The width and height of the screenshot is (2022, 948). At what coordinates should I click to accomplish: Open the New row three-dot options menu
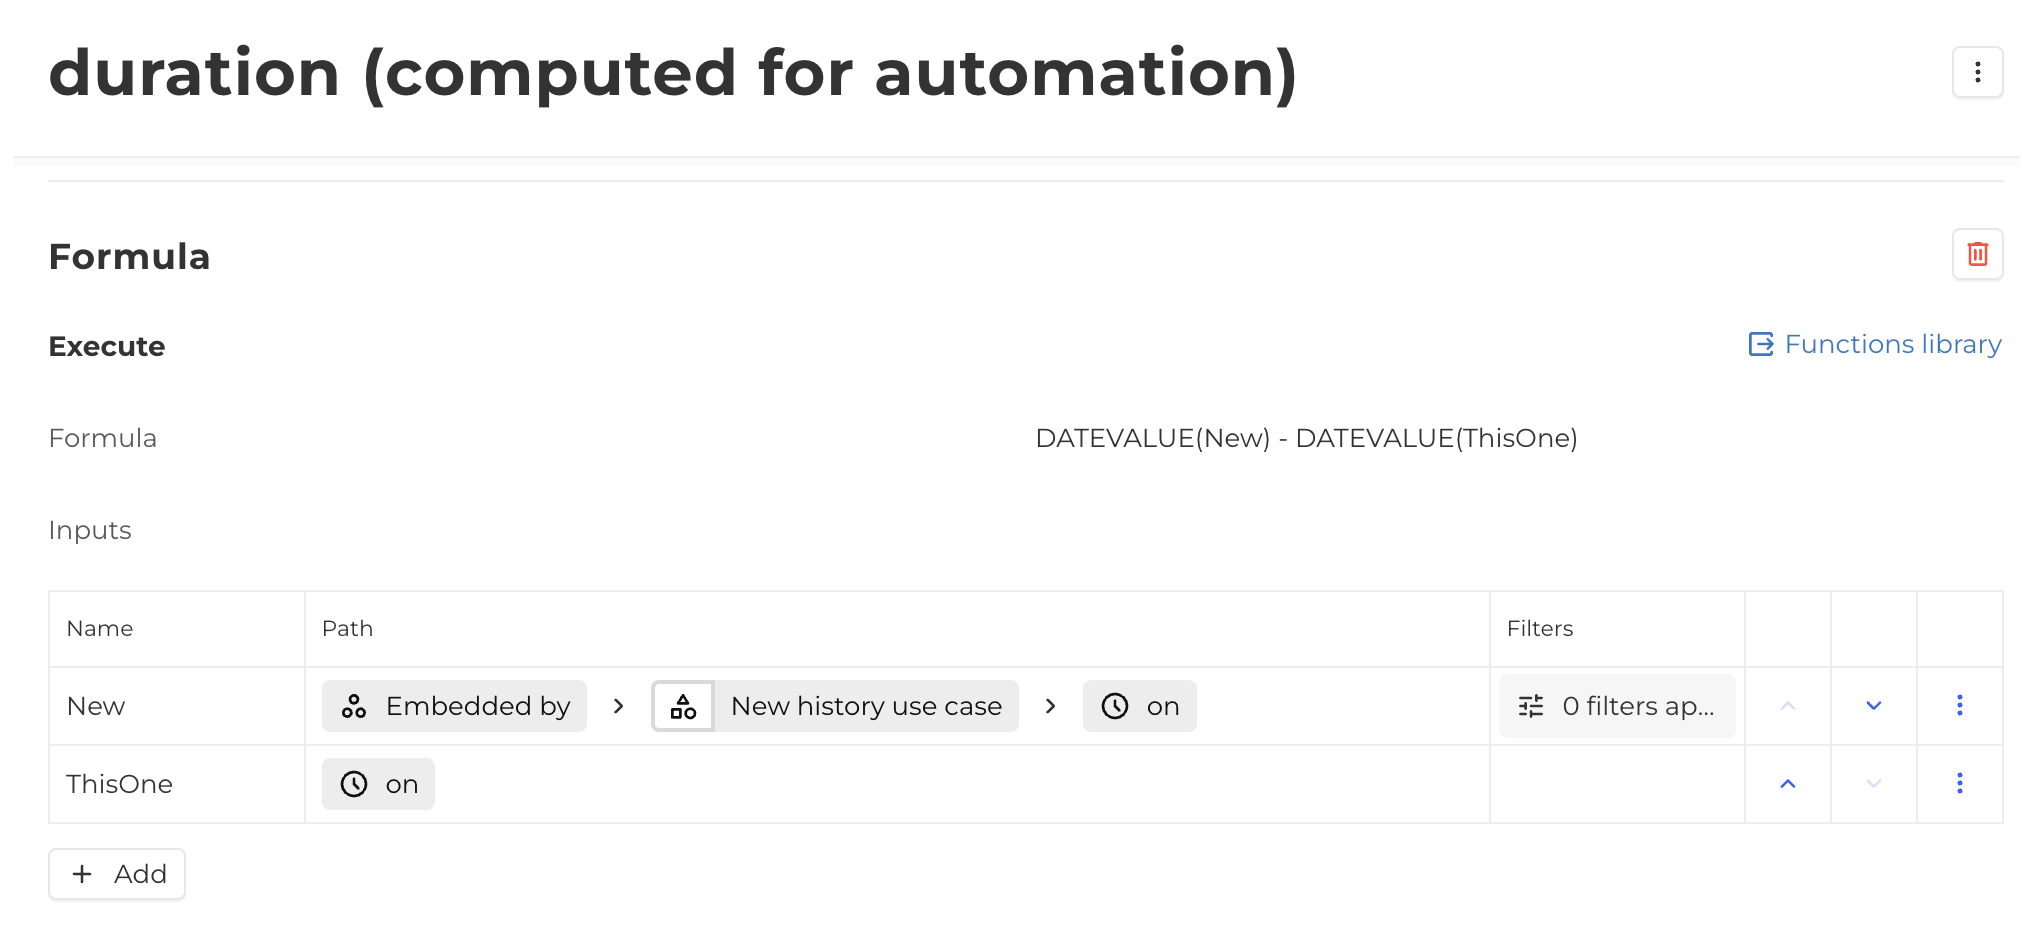(1959, 706)
